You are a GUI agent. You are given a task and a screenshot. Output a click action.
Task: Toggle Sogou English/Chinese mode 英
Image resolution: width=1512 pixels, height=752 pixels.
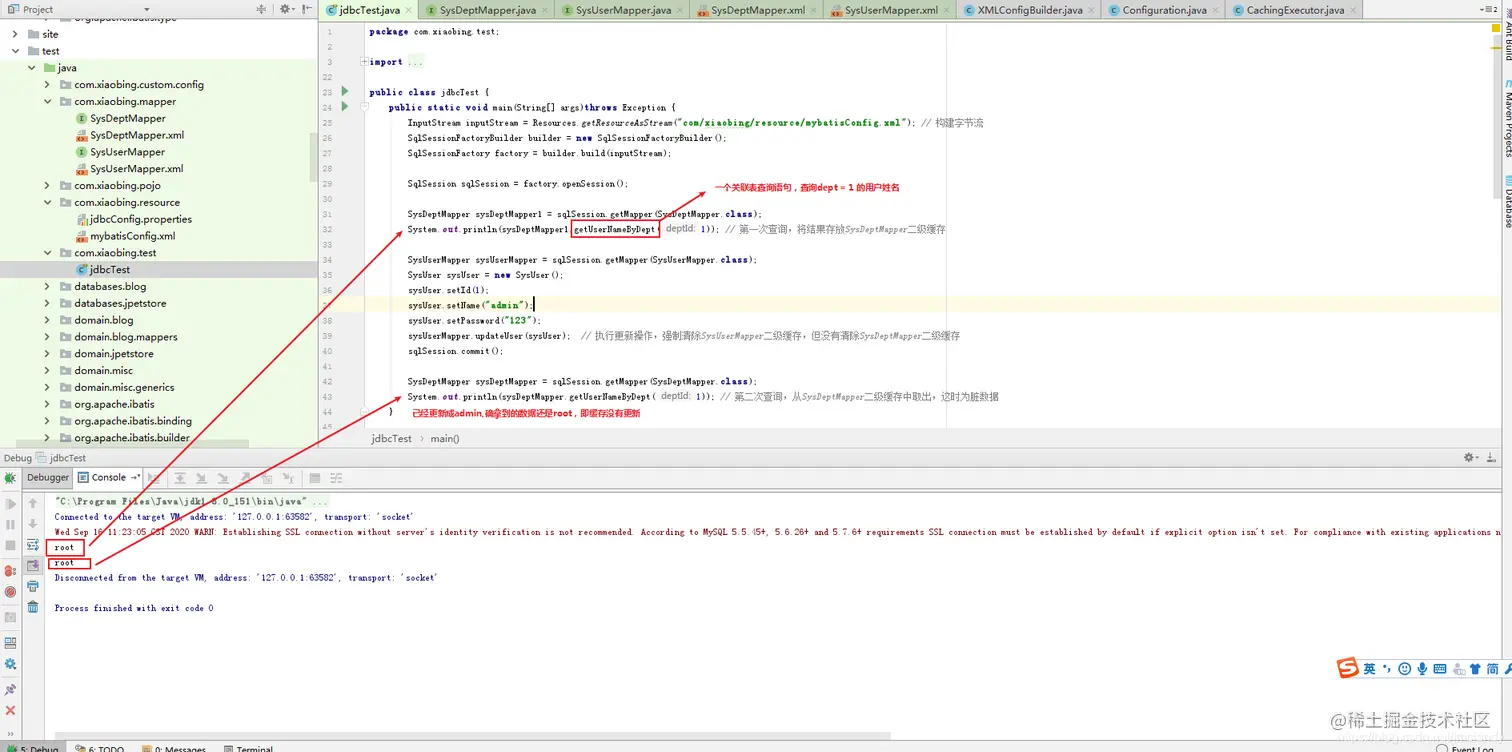coord(1370,668)
